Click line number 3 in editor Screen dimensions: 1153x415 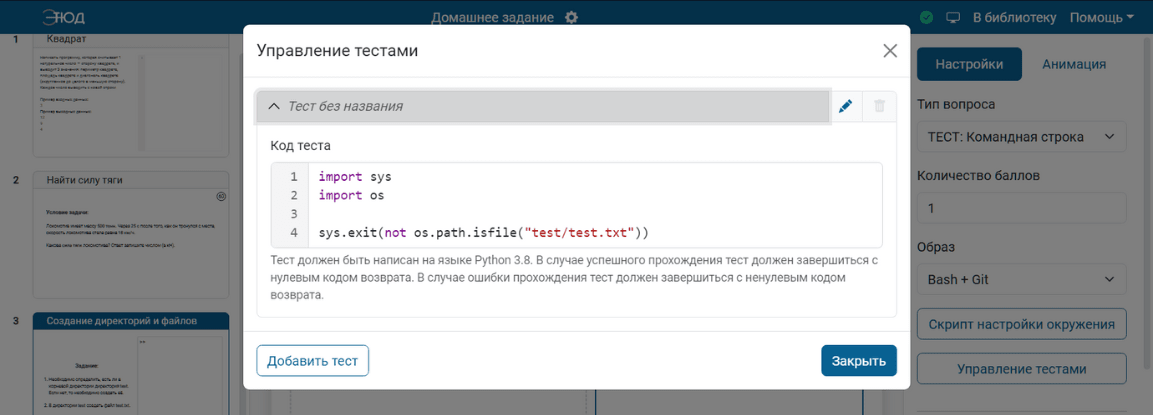click(x=293, y=214)
